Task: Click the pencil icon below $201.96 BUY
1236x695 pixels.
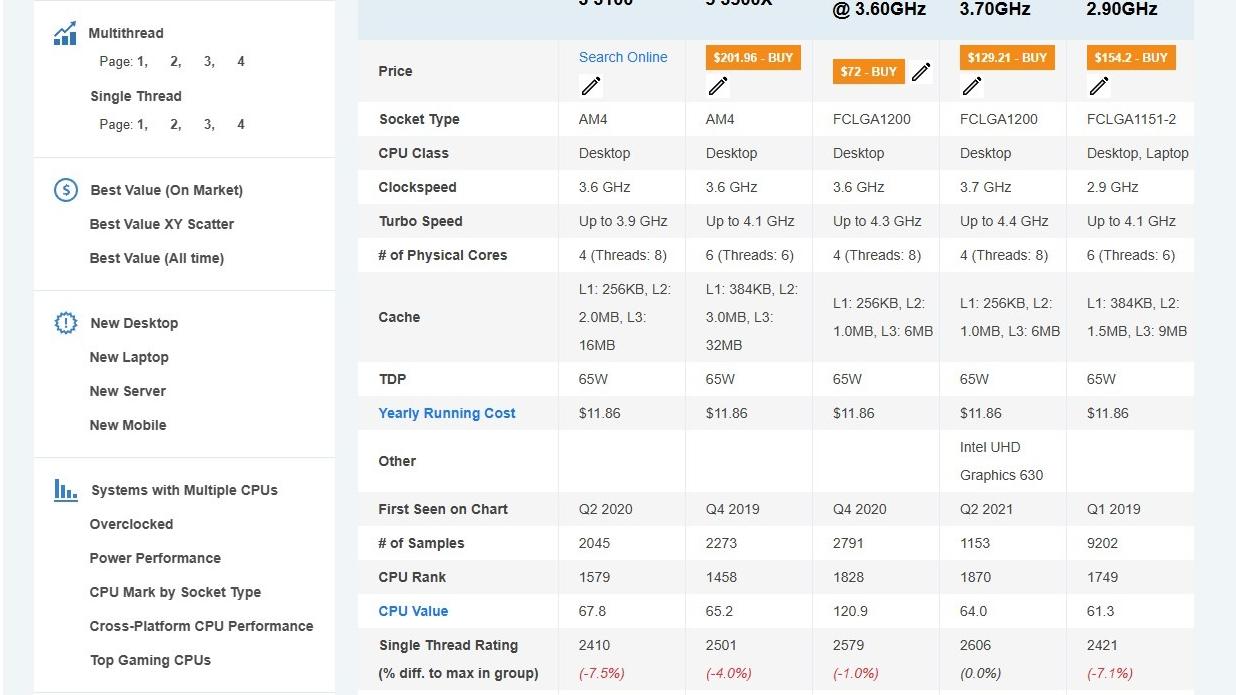Action: [717, 86]
